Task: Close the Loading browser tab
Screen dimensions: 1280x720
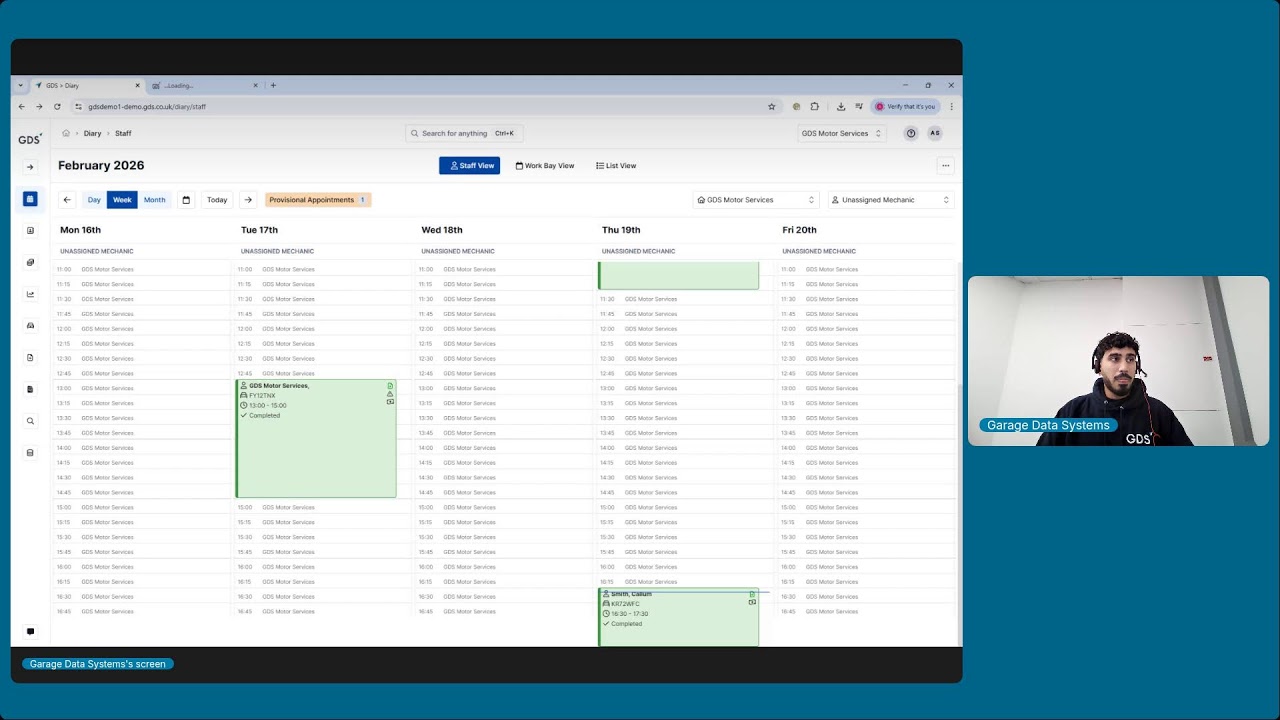Action: 255,85
